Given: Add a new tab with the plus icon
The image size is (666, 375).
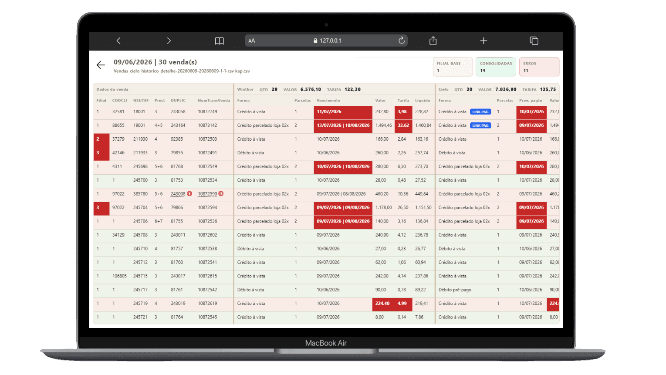Looking at the screenshot, I should [x=483, y=41].
